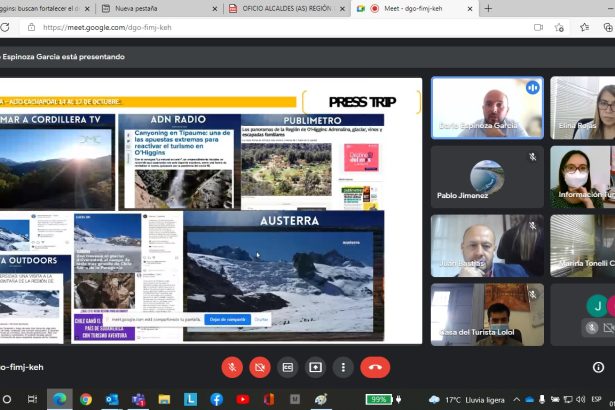Select Pablo Jimenez participant tile
Viewport: 615px width, 410px height.
click(487, 177)
